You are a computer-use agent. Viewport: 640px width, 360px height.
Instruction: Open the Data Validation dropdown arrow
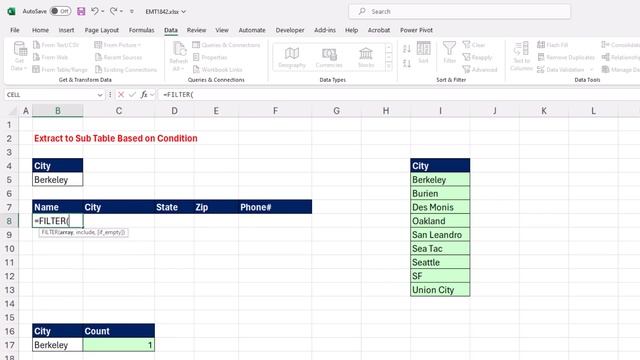click(x=591, y=70)
